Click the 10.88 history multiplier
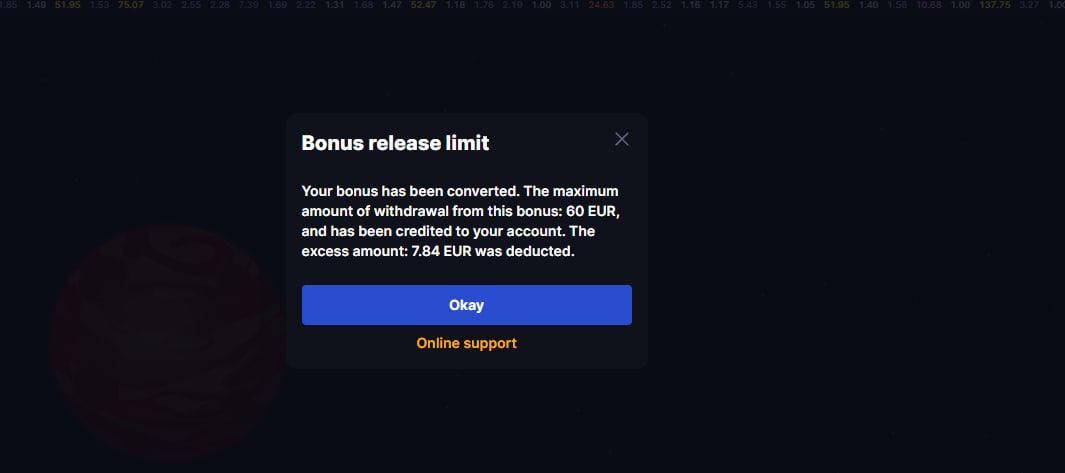This screenshot has height=473, width=1065. coord(928,5)
